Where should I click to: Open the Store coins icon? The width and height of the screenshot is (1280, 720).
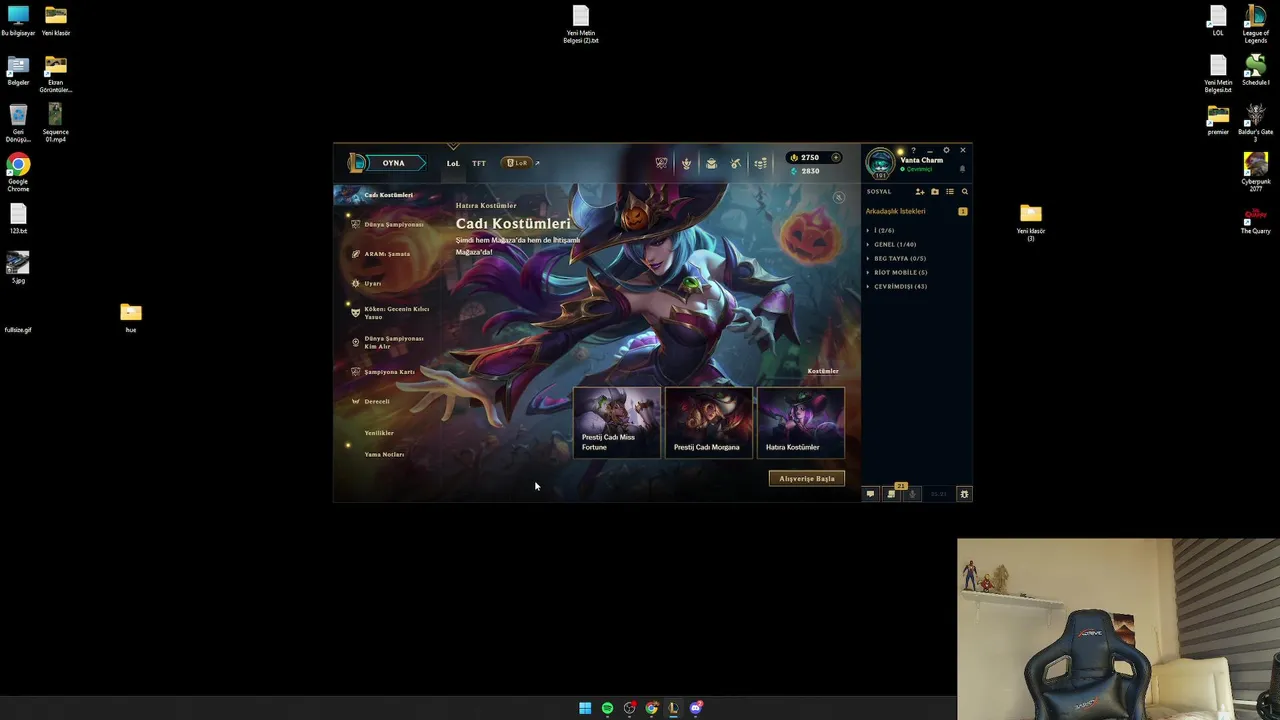pos(761,163)
